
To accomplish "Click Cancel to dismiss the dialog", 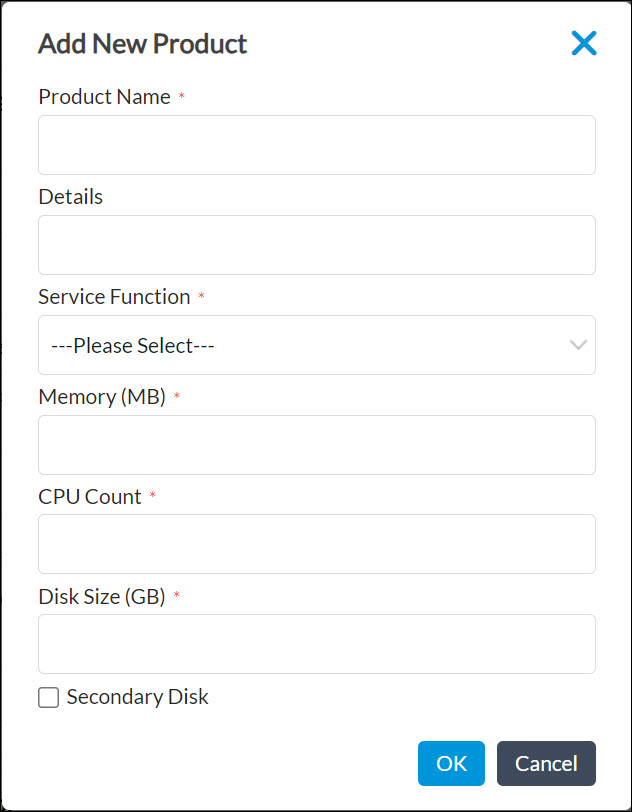I will [x=546, y=763].
